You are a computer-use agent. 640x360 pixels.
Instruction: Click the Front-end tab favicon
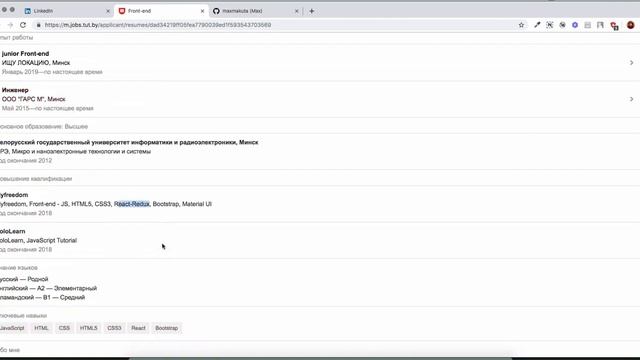tap(122, 11)
